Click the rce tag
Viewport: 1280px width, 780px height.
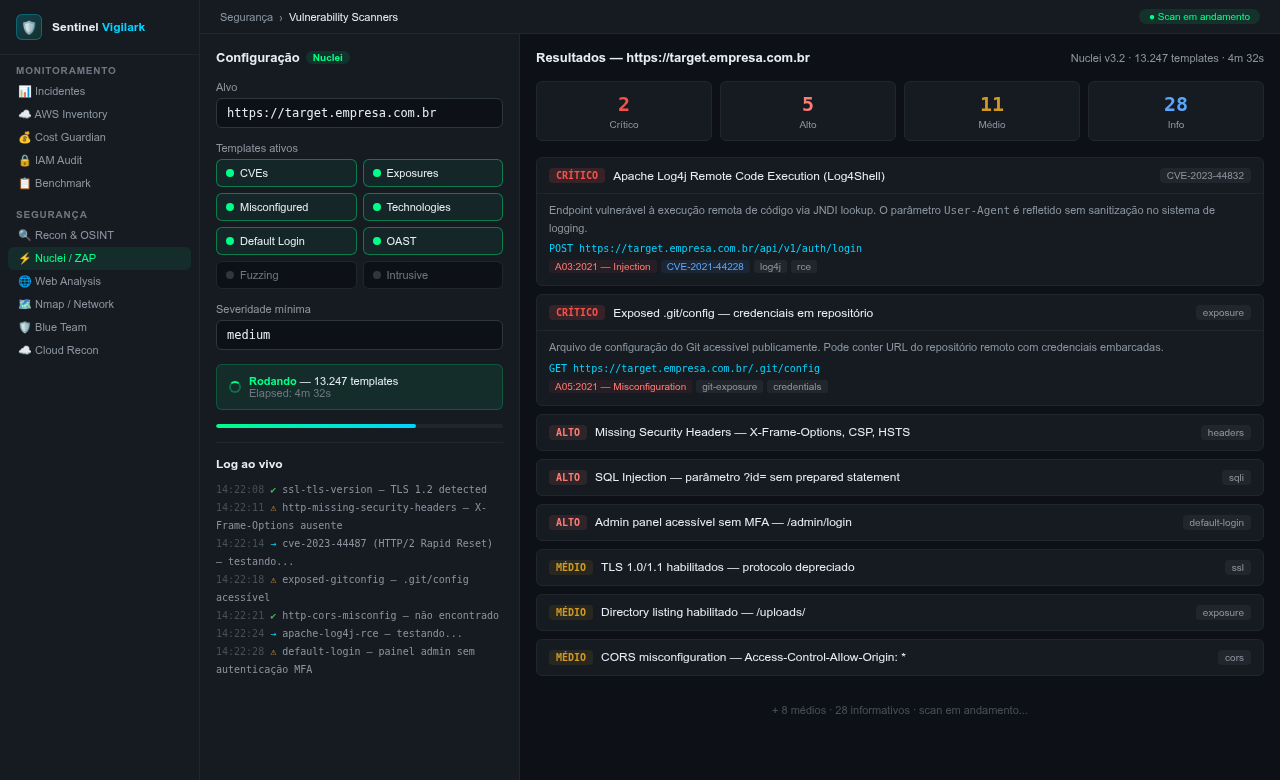click(x=804, y=267)
